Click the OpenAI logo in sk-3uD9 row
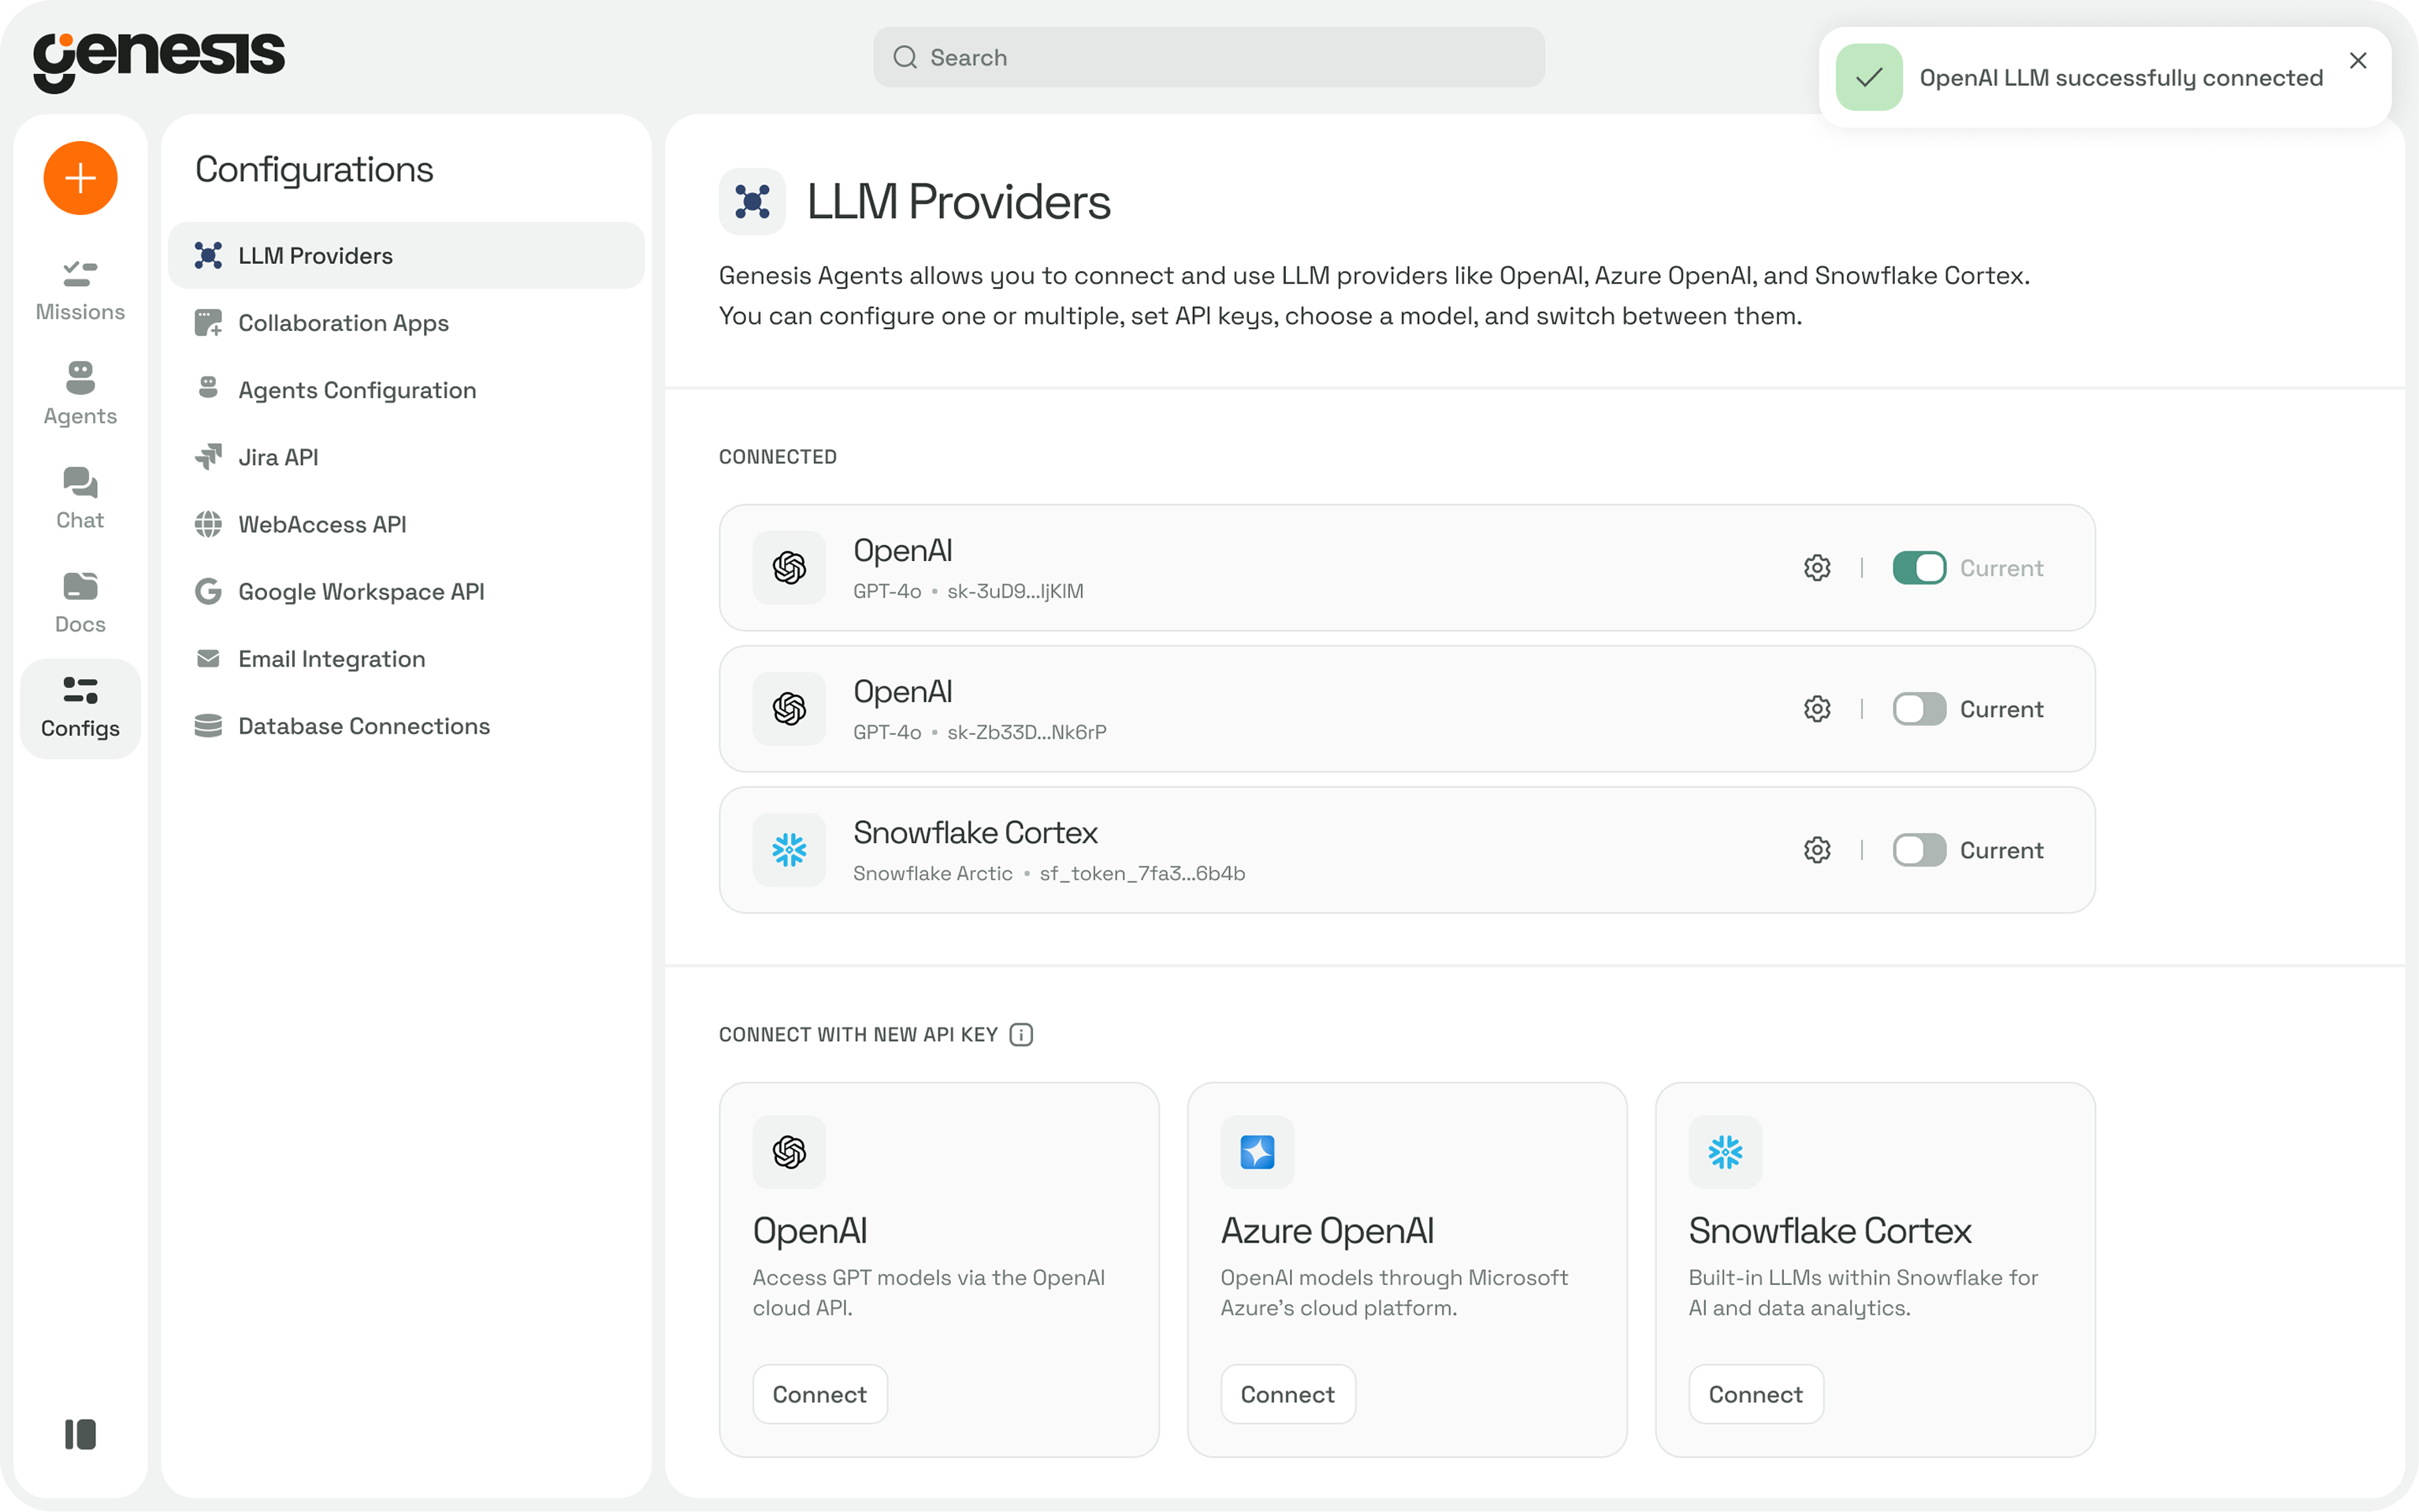Image resolution: width=2419 pixels, height=1512 pixels. (x=789, y=568)
